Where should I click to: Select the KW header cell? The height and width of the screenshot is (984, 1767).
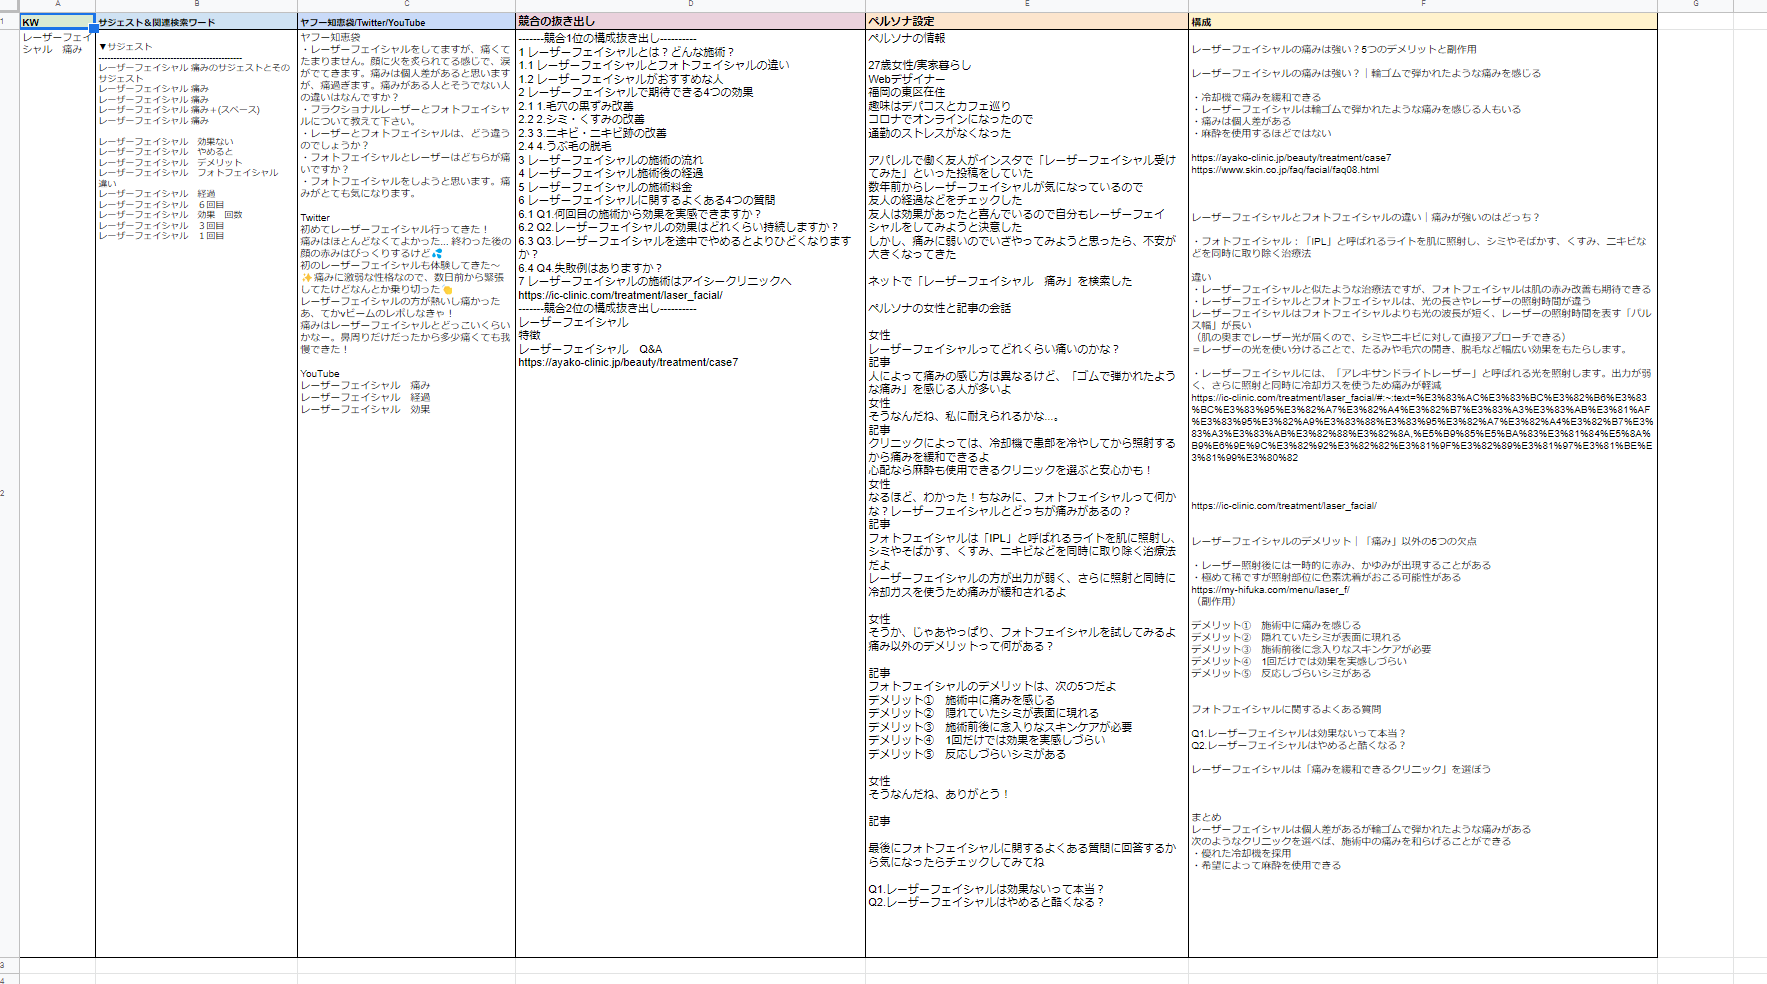pyautogui.click(x=57, y=21)
